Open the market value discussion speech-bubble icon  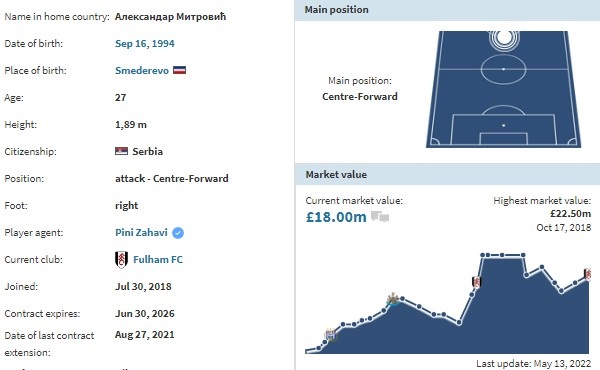380,217
